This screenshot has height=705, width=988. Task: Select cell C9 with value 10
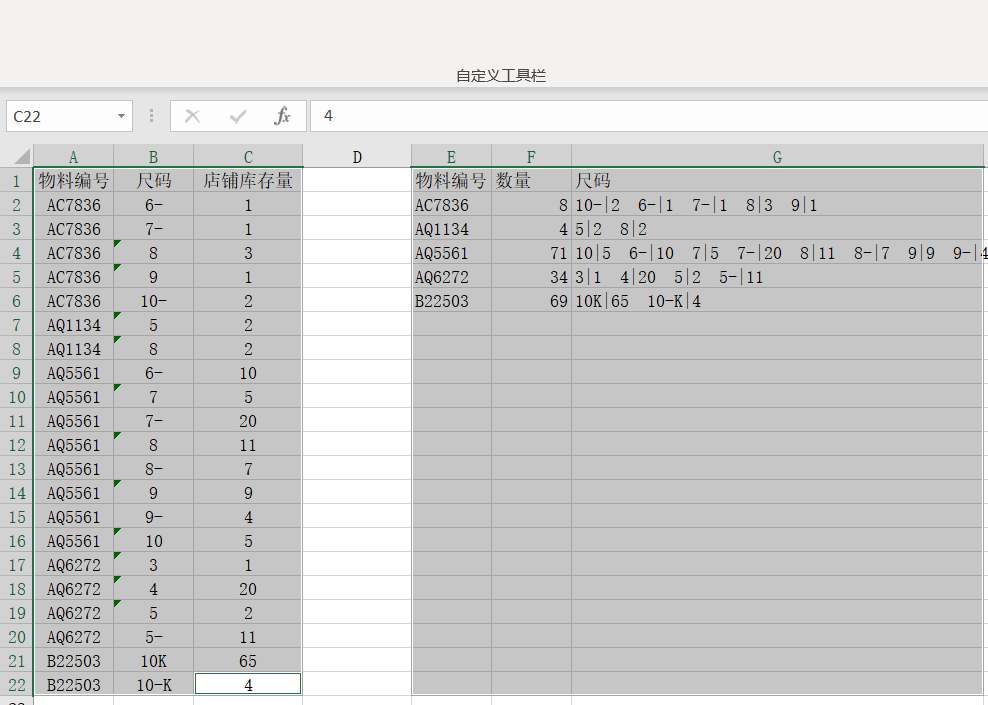(x=248, y=373)
